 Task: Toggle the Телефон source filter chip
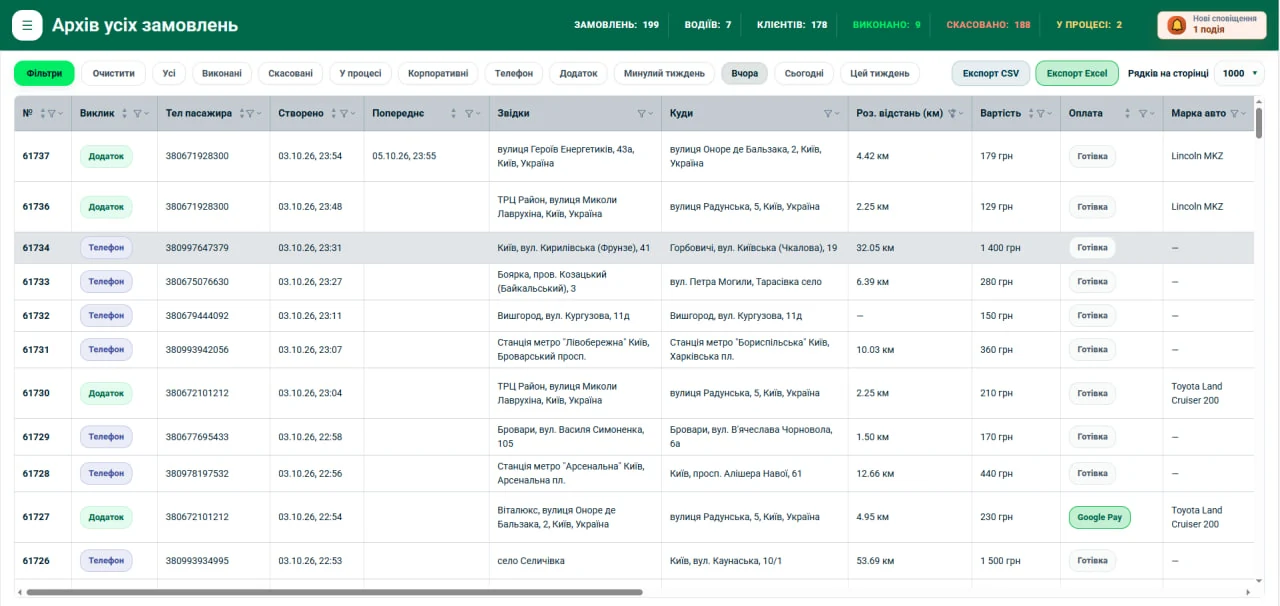pos(514,73)
